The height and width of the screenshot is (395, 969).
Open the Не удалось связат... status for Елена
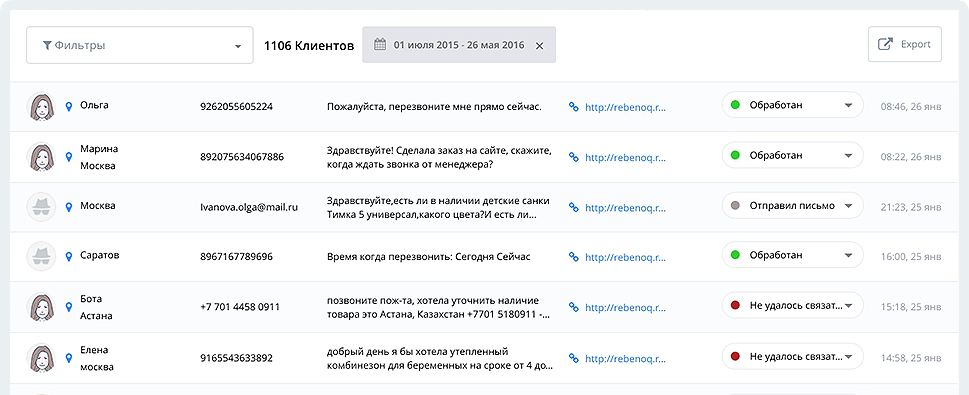[792, 357]
